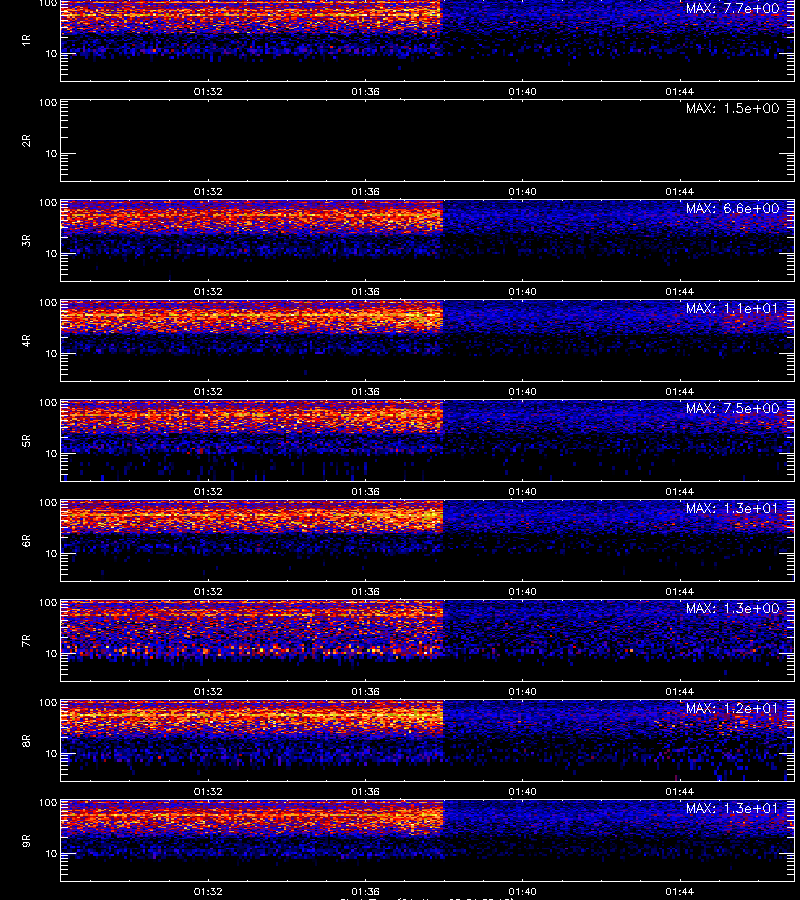Viewport: 800px width, 900px height.
Task: Click the 01:36 tick label under panel 5R
Action: pos(366,492)
